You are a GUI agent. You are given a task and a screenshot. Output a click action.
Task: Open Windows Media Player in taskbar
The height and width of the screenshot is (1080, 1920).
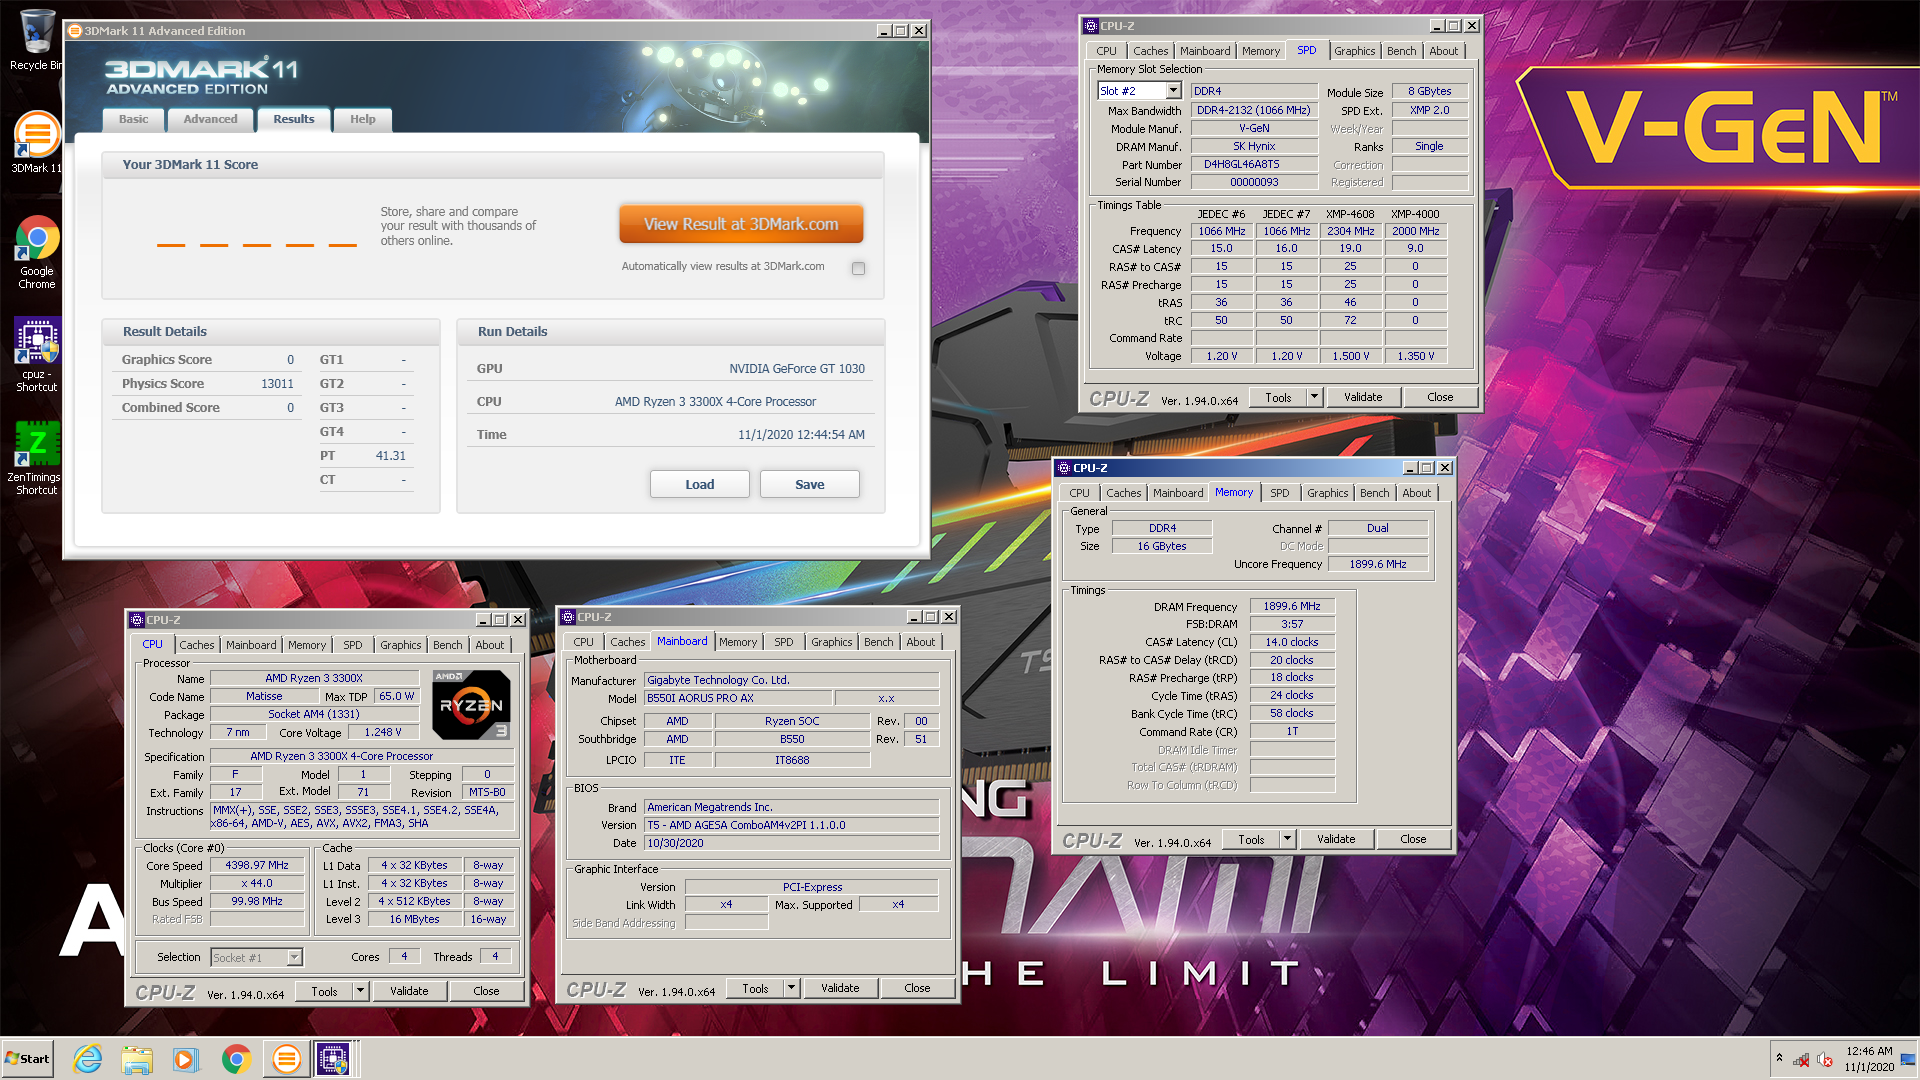coord(186,1058)
